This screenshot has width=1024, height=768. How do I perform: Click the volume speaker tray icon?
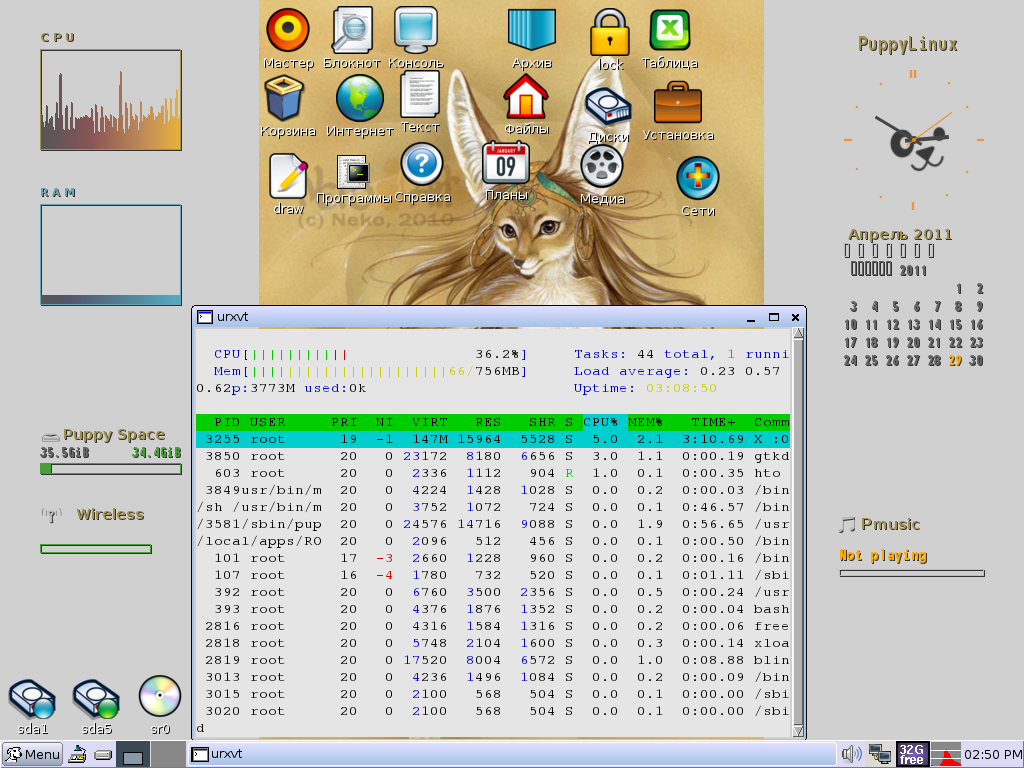852,754
